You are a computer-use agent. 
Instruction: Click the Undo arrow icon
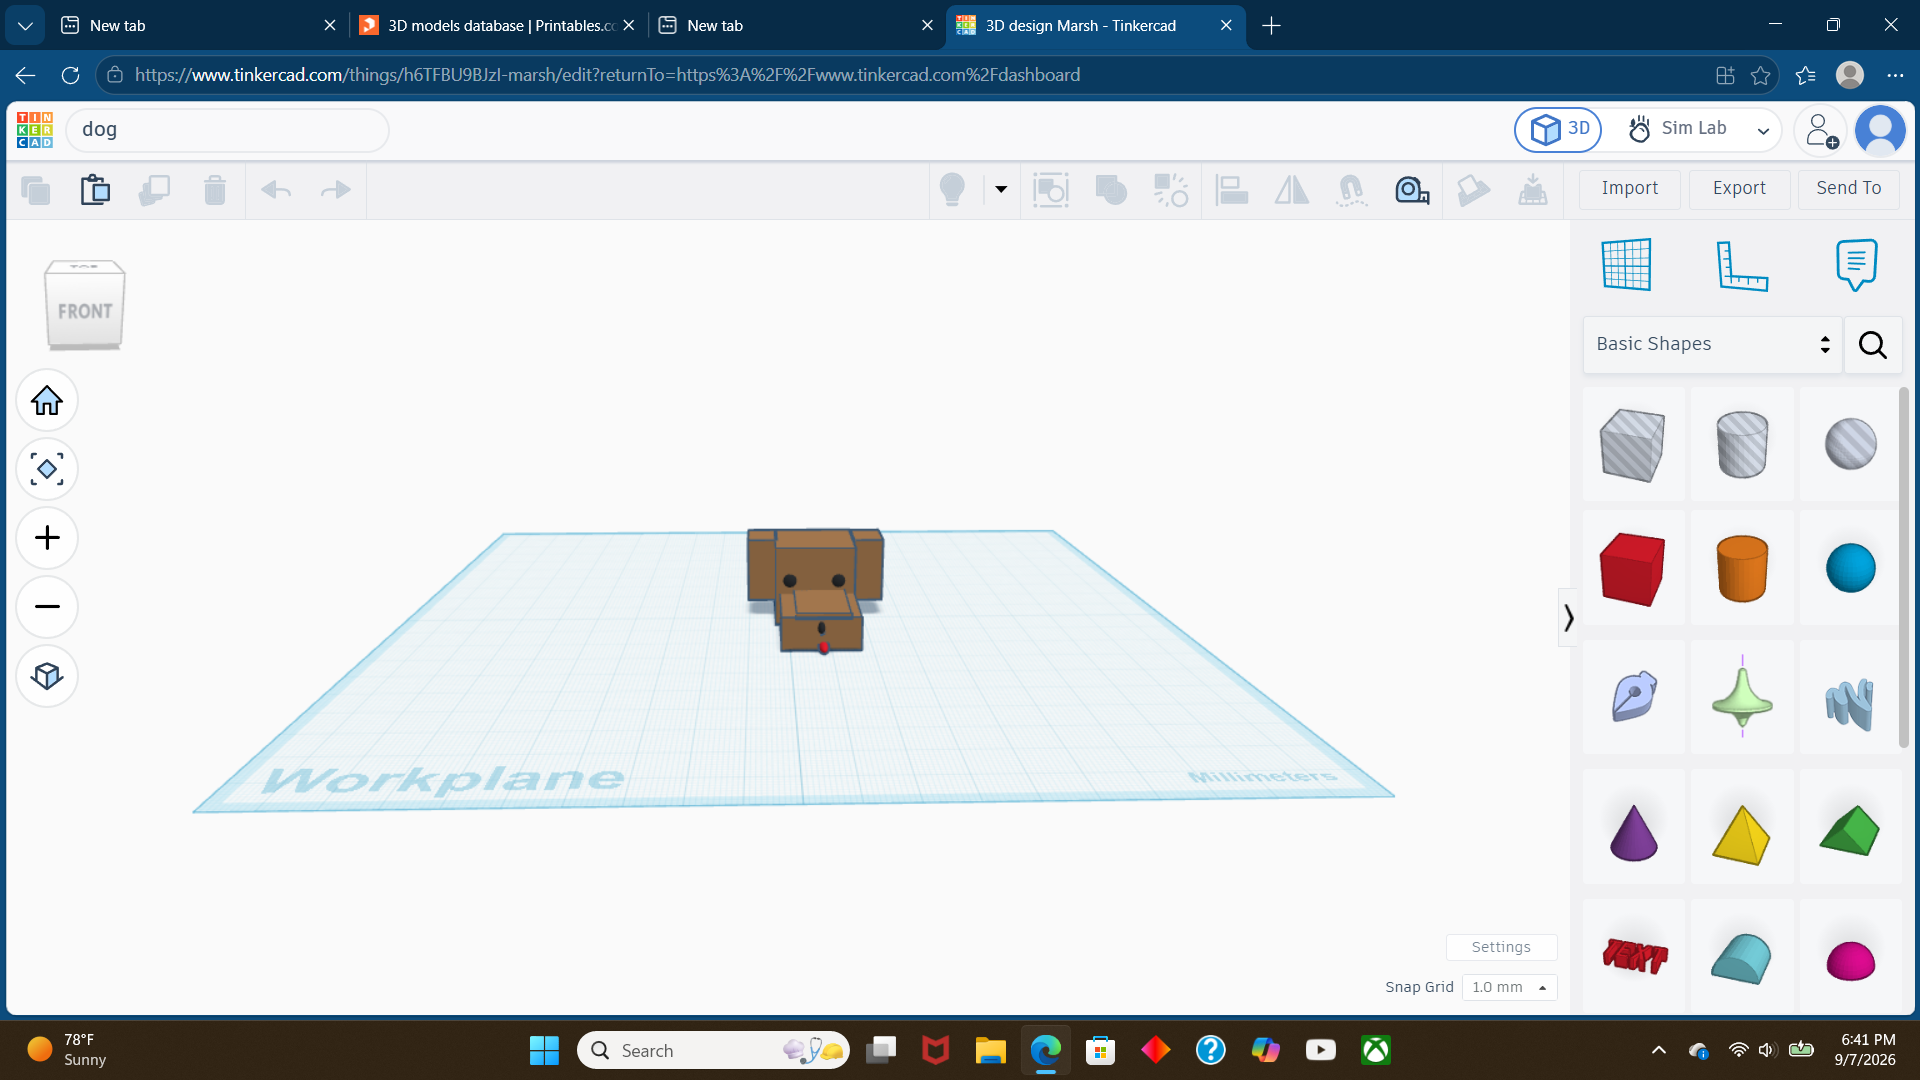tap(276, 189)
